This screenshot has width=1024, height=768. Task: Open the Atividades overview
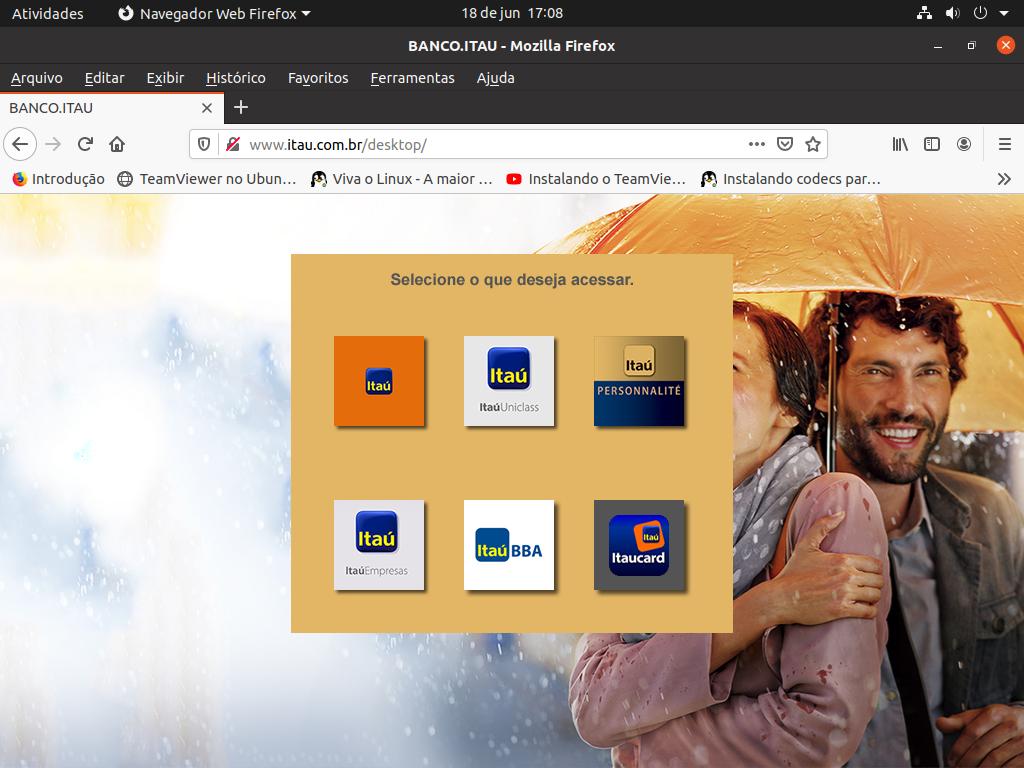(x=48, y=13)
